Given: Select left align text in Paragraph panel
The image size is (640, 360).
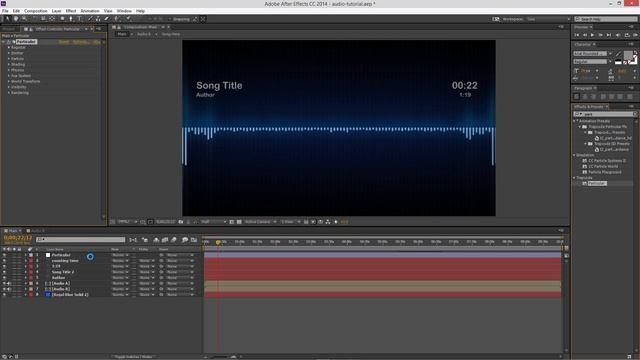Looking at the screenshot, I should [576, 97].
